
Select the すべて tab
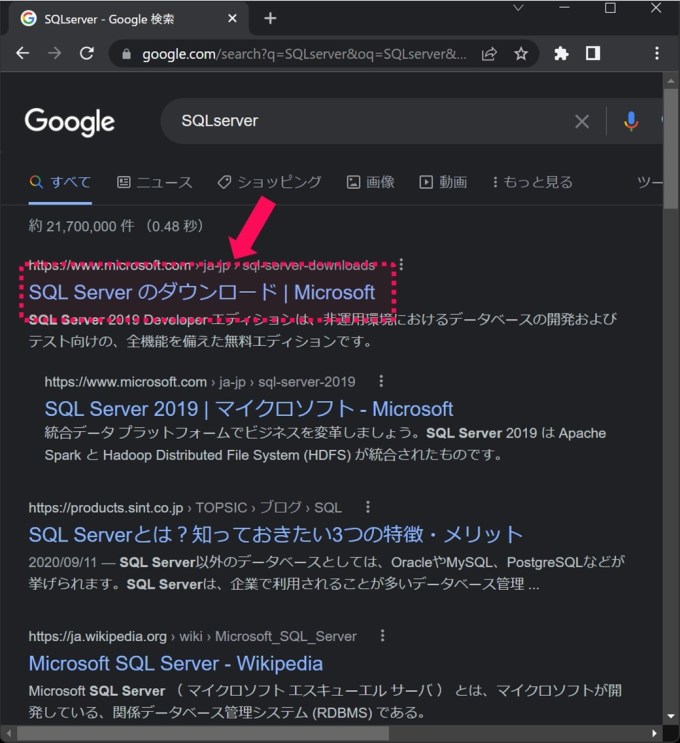(60, 182)
